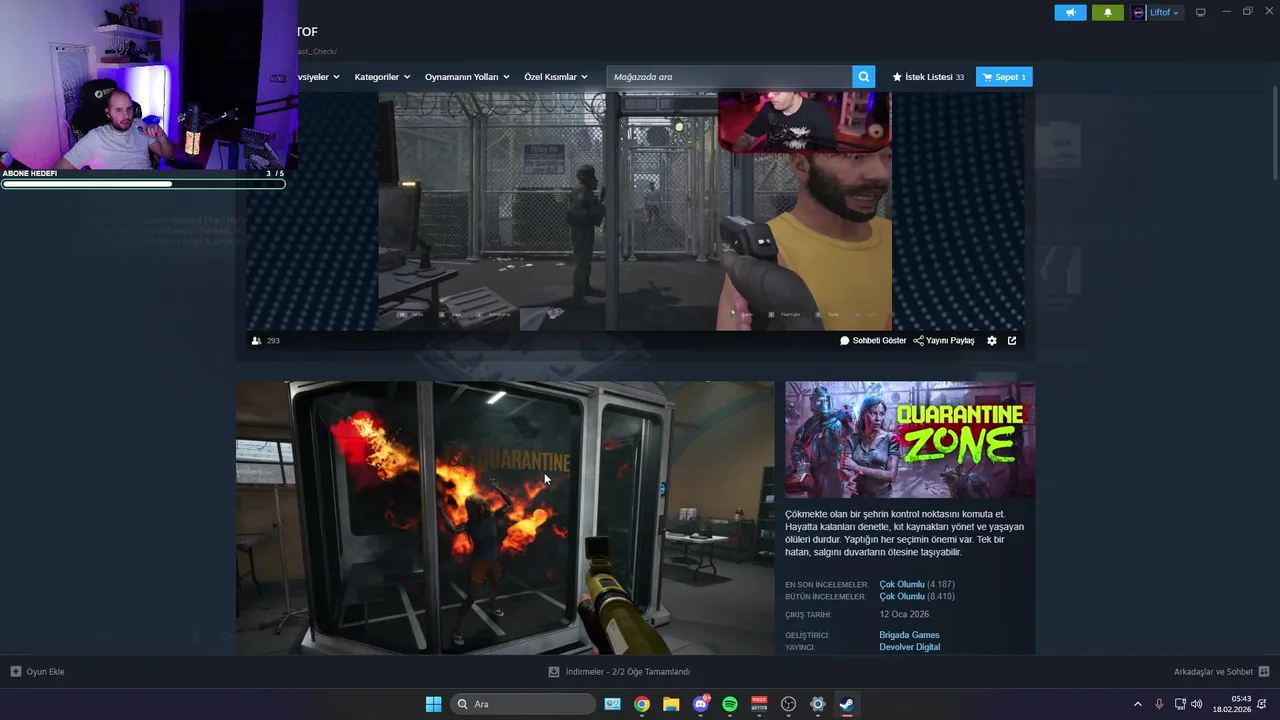The height and width of the screenshot is (720, 1280).
Task: Click the Abone Hedefi progress bar
Action: point(143,184)
